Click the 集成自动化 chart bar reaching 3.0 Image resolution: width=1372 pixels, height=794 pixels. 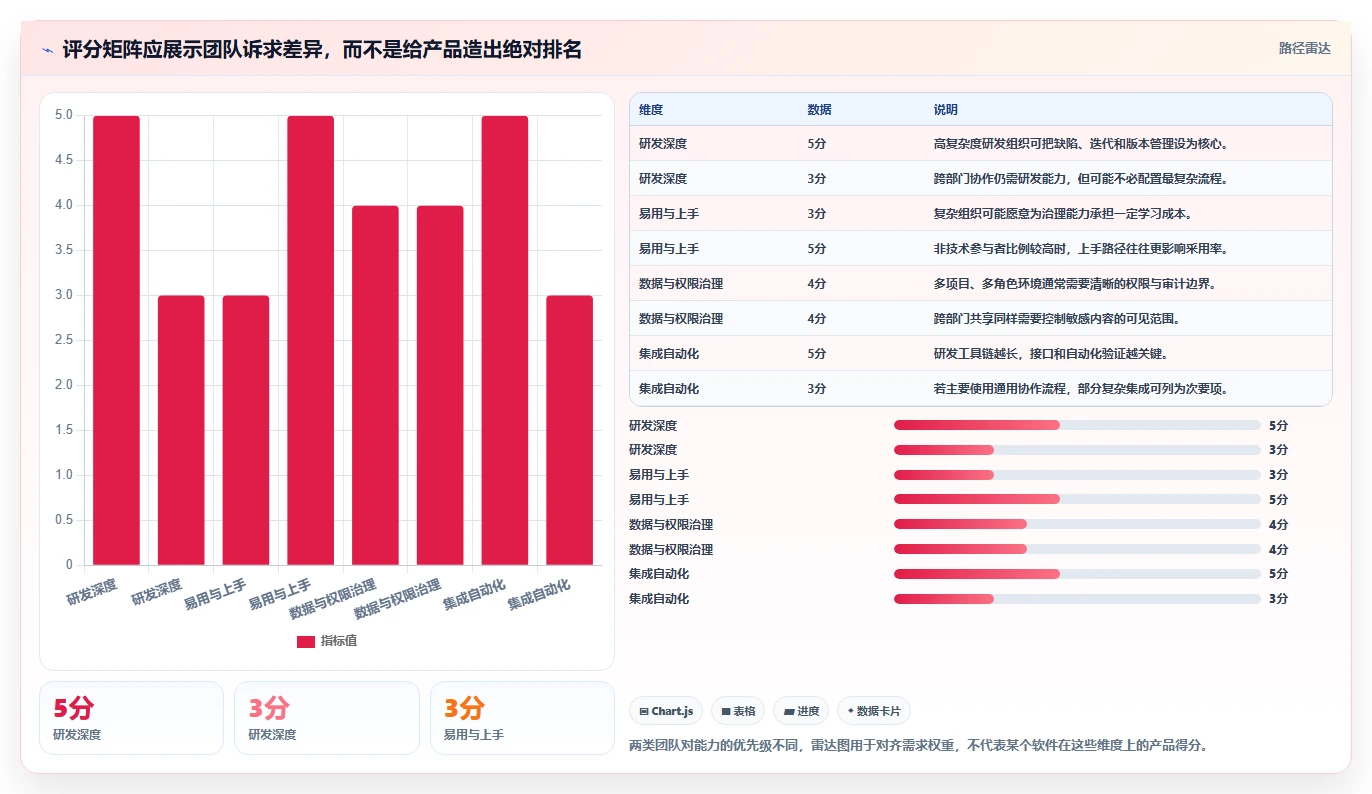pyautogui.click(x=569, y=430)
